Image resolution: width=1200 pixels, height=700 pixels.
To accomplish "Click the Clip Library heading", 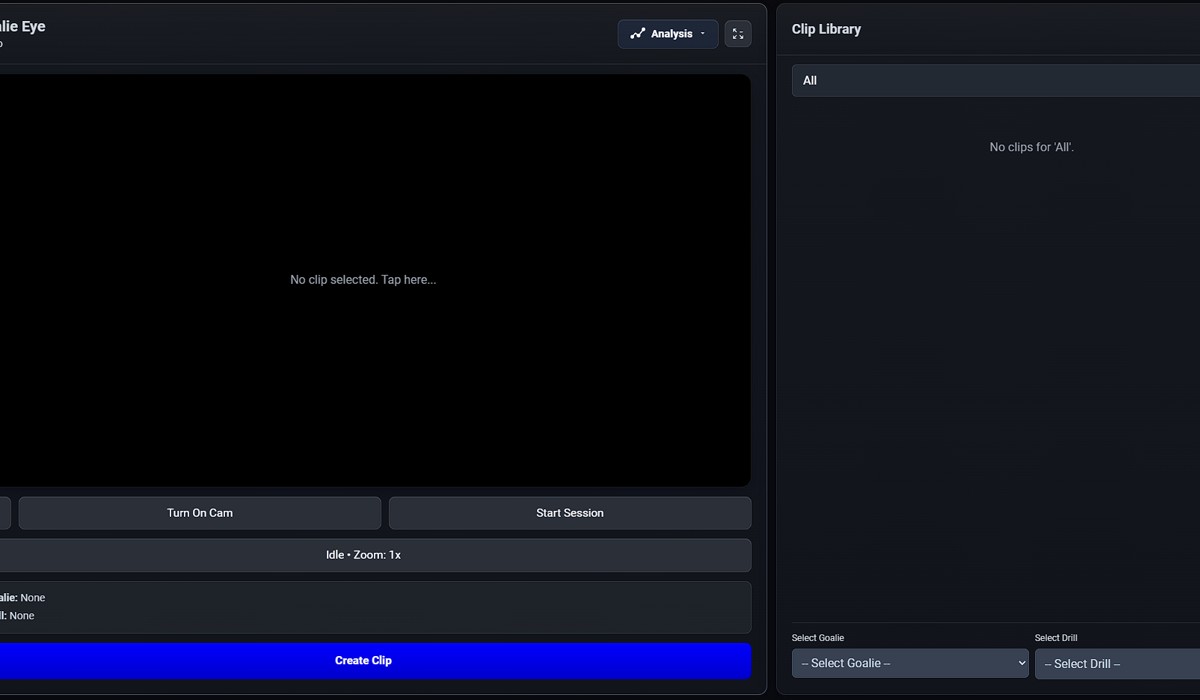I will coord(826,29).
